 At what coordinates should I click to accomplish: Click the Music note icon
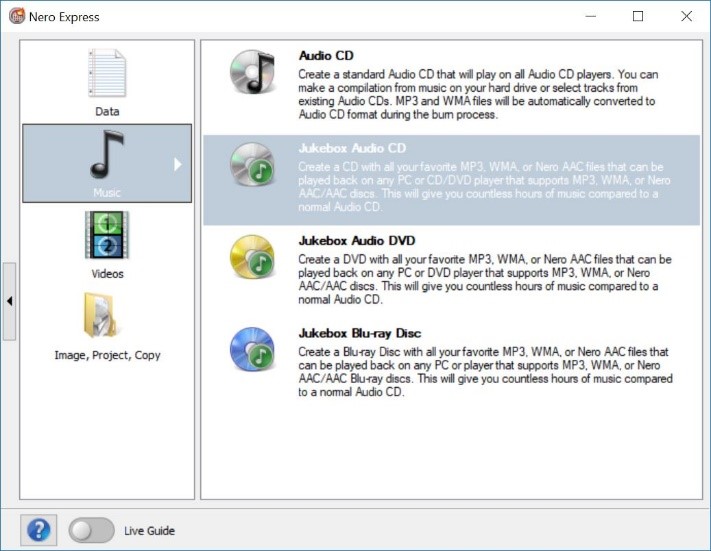tap(106, 155)
